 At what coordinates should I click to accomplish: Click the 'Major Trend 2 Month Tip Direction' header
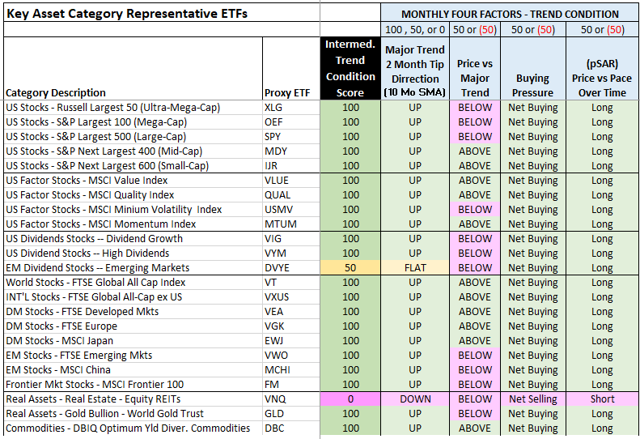pos(415,71)
